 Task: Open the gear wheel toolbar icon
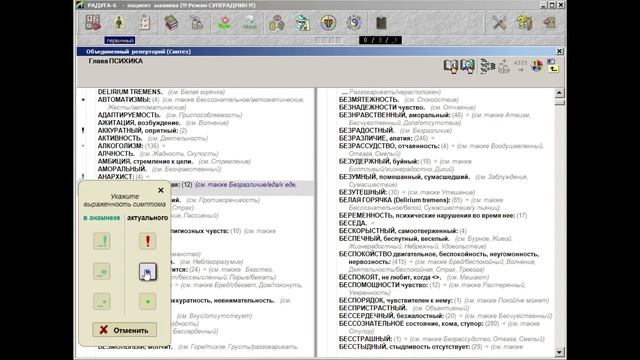(354, 23)
